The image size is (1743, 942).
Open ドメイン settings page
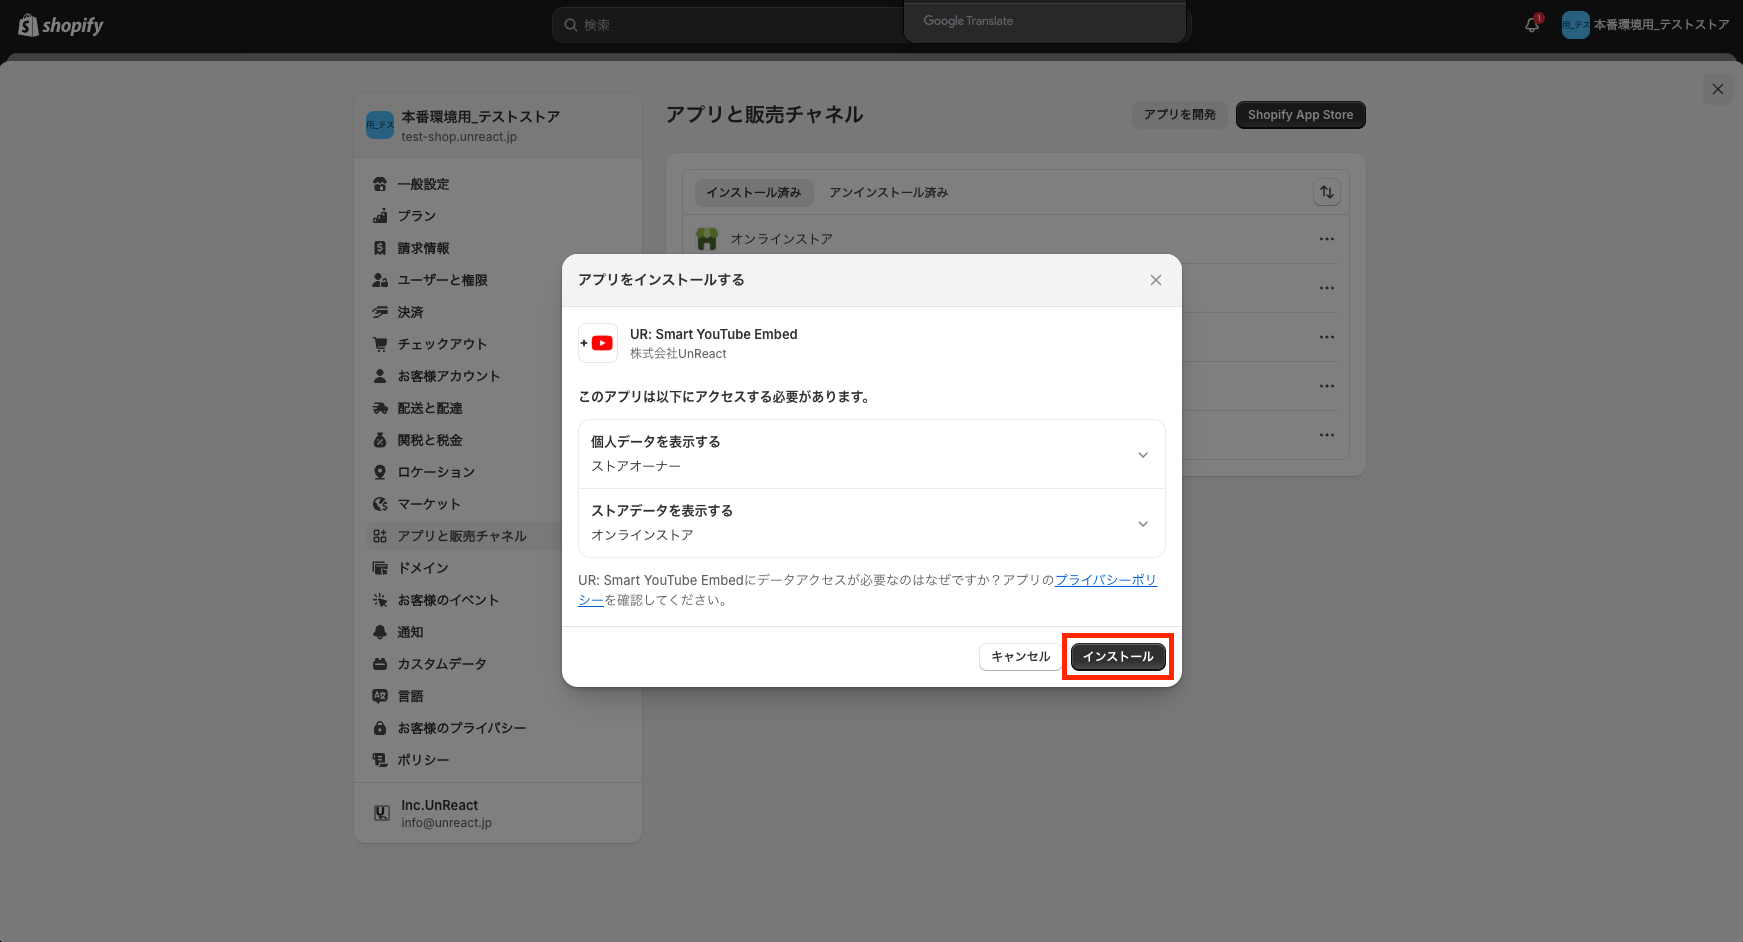pyautogui.click(x=498, y=568)
